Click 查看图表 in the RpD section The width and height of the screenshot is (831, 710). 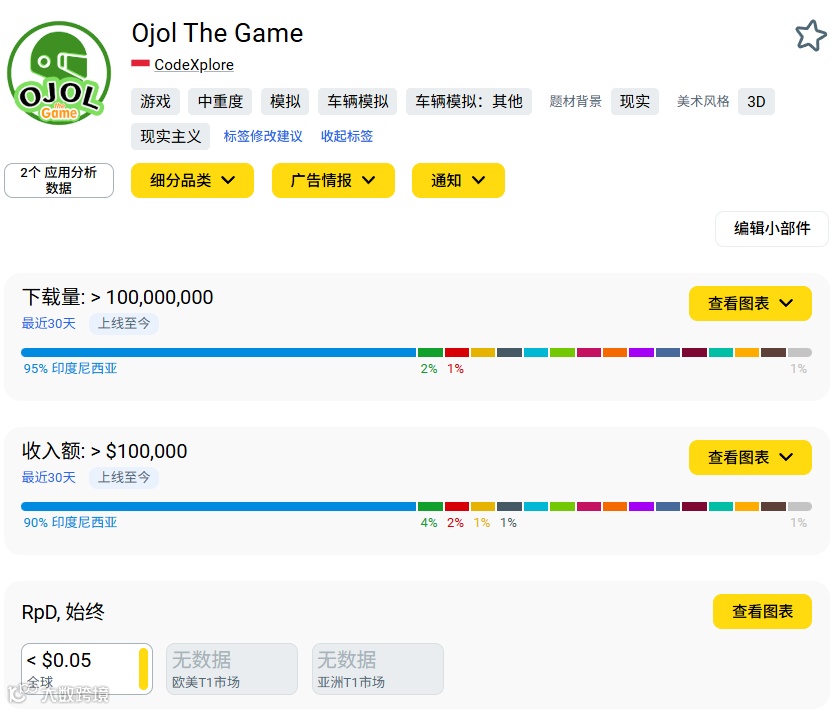coord(762,612)
